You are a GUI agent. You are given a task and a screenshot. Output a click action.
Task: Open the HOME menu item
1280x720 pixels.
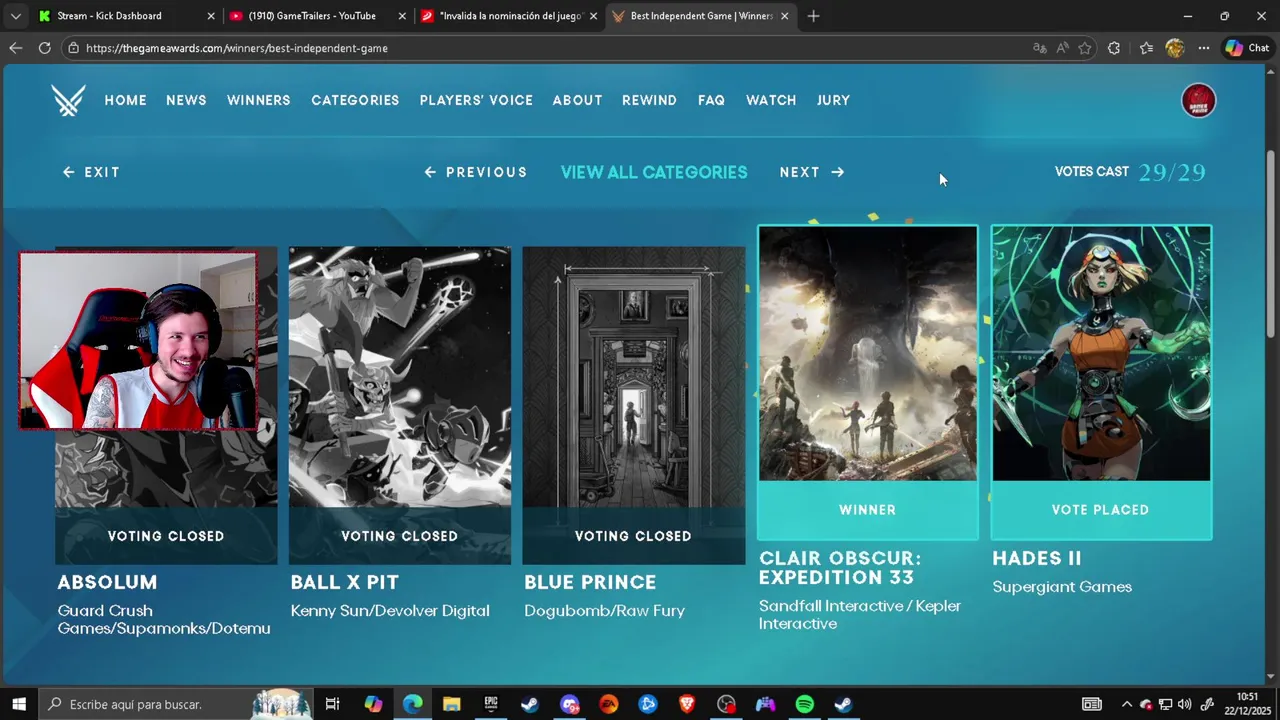126,100
